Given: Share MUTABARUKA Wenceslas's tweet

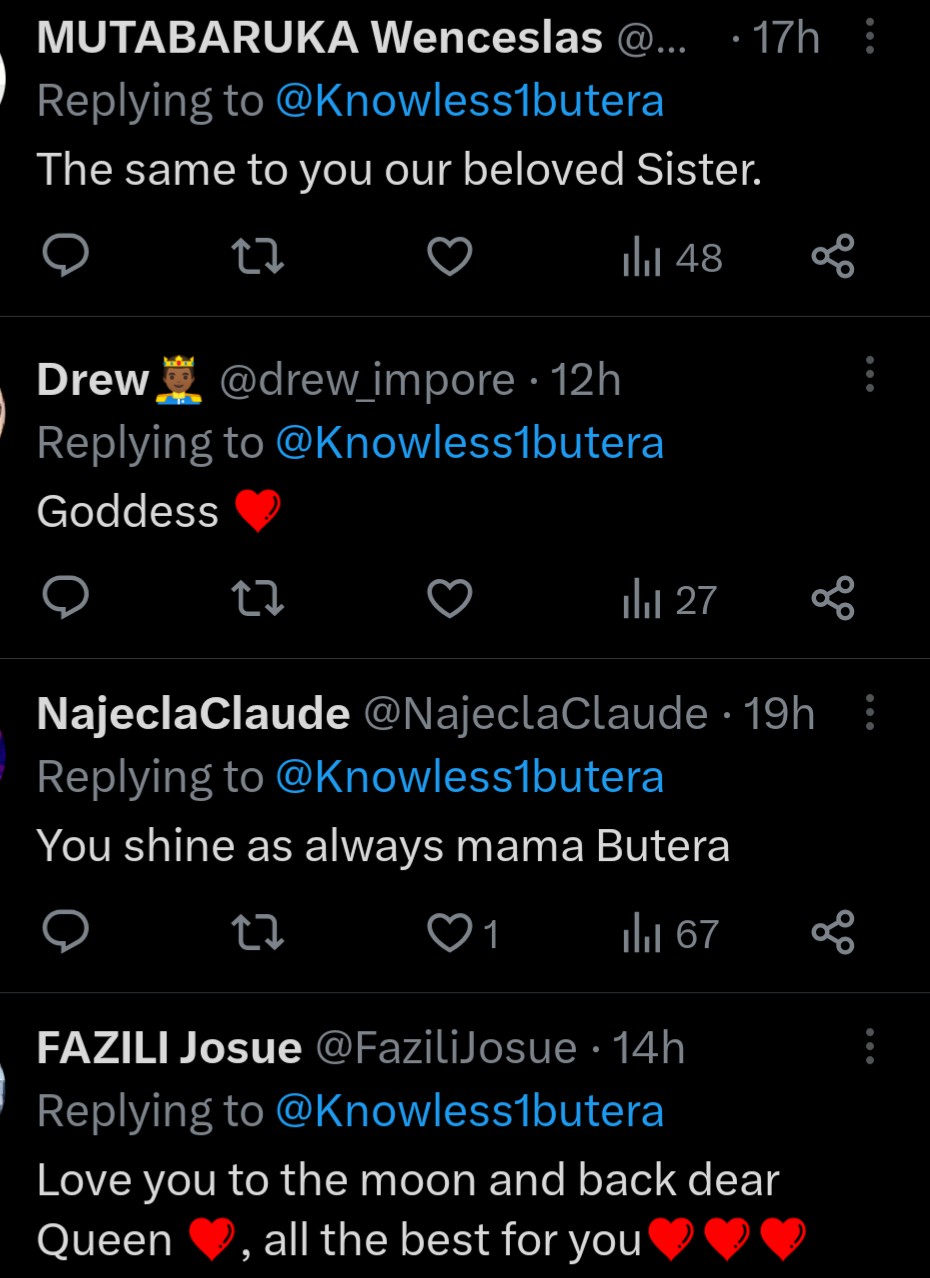Looking at the screenshot, I should click(x=832, y=258).
